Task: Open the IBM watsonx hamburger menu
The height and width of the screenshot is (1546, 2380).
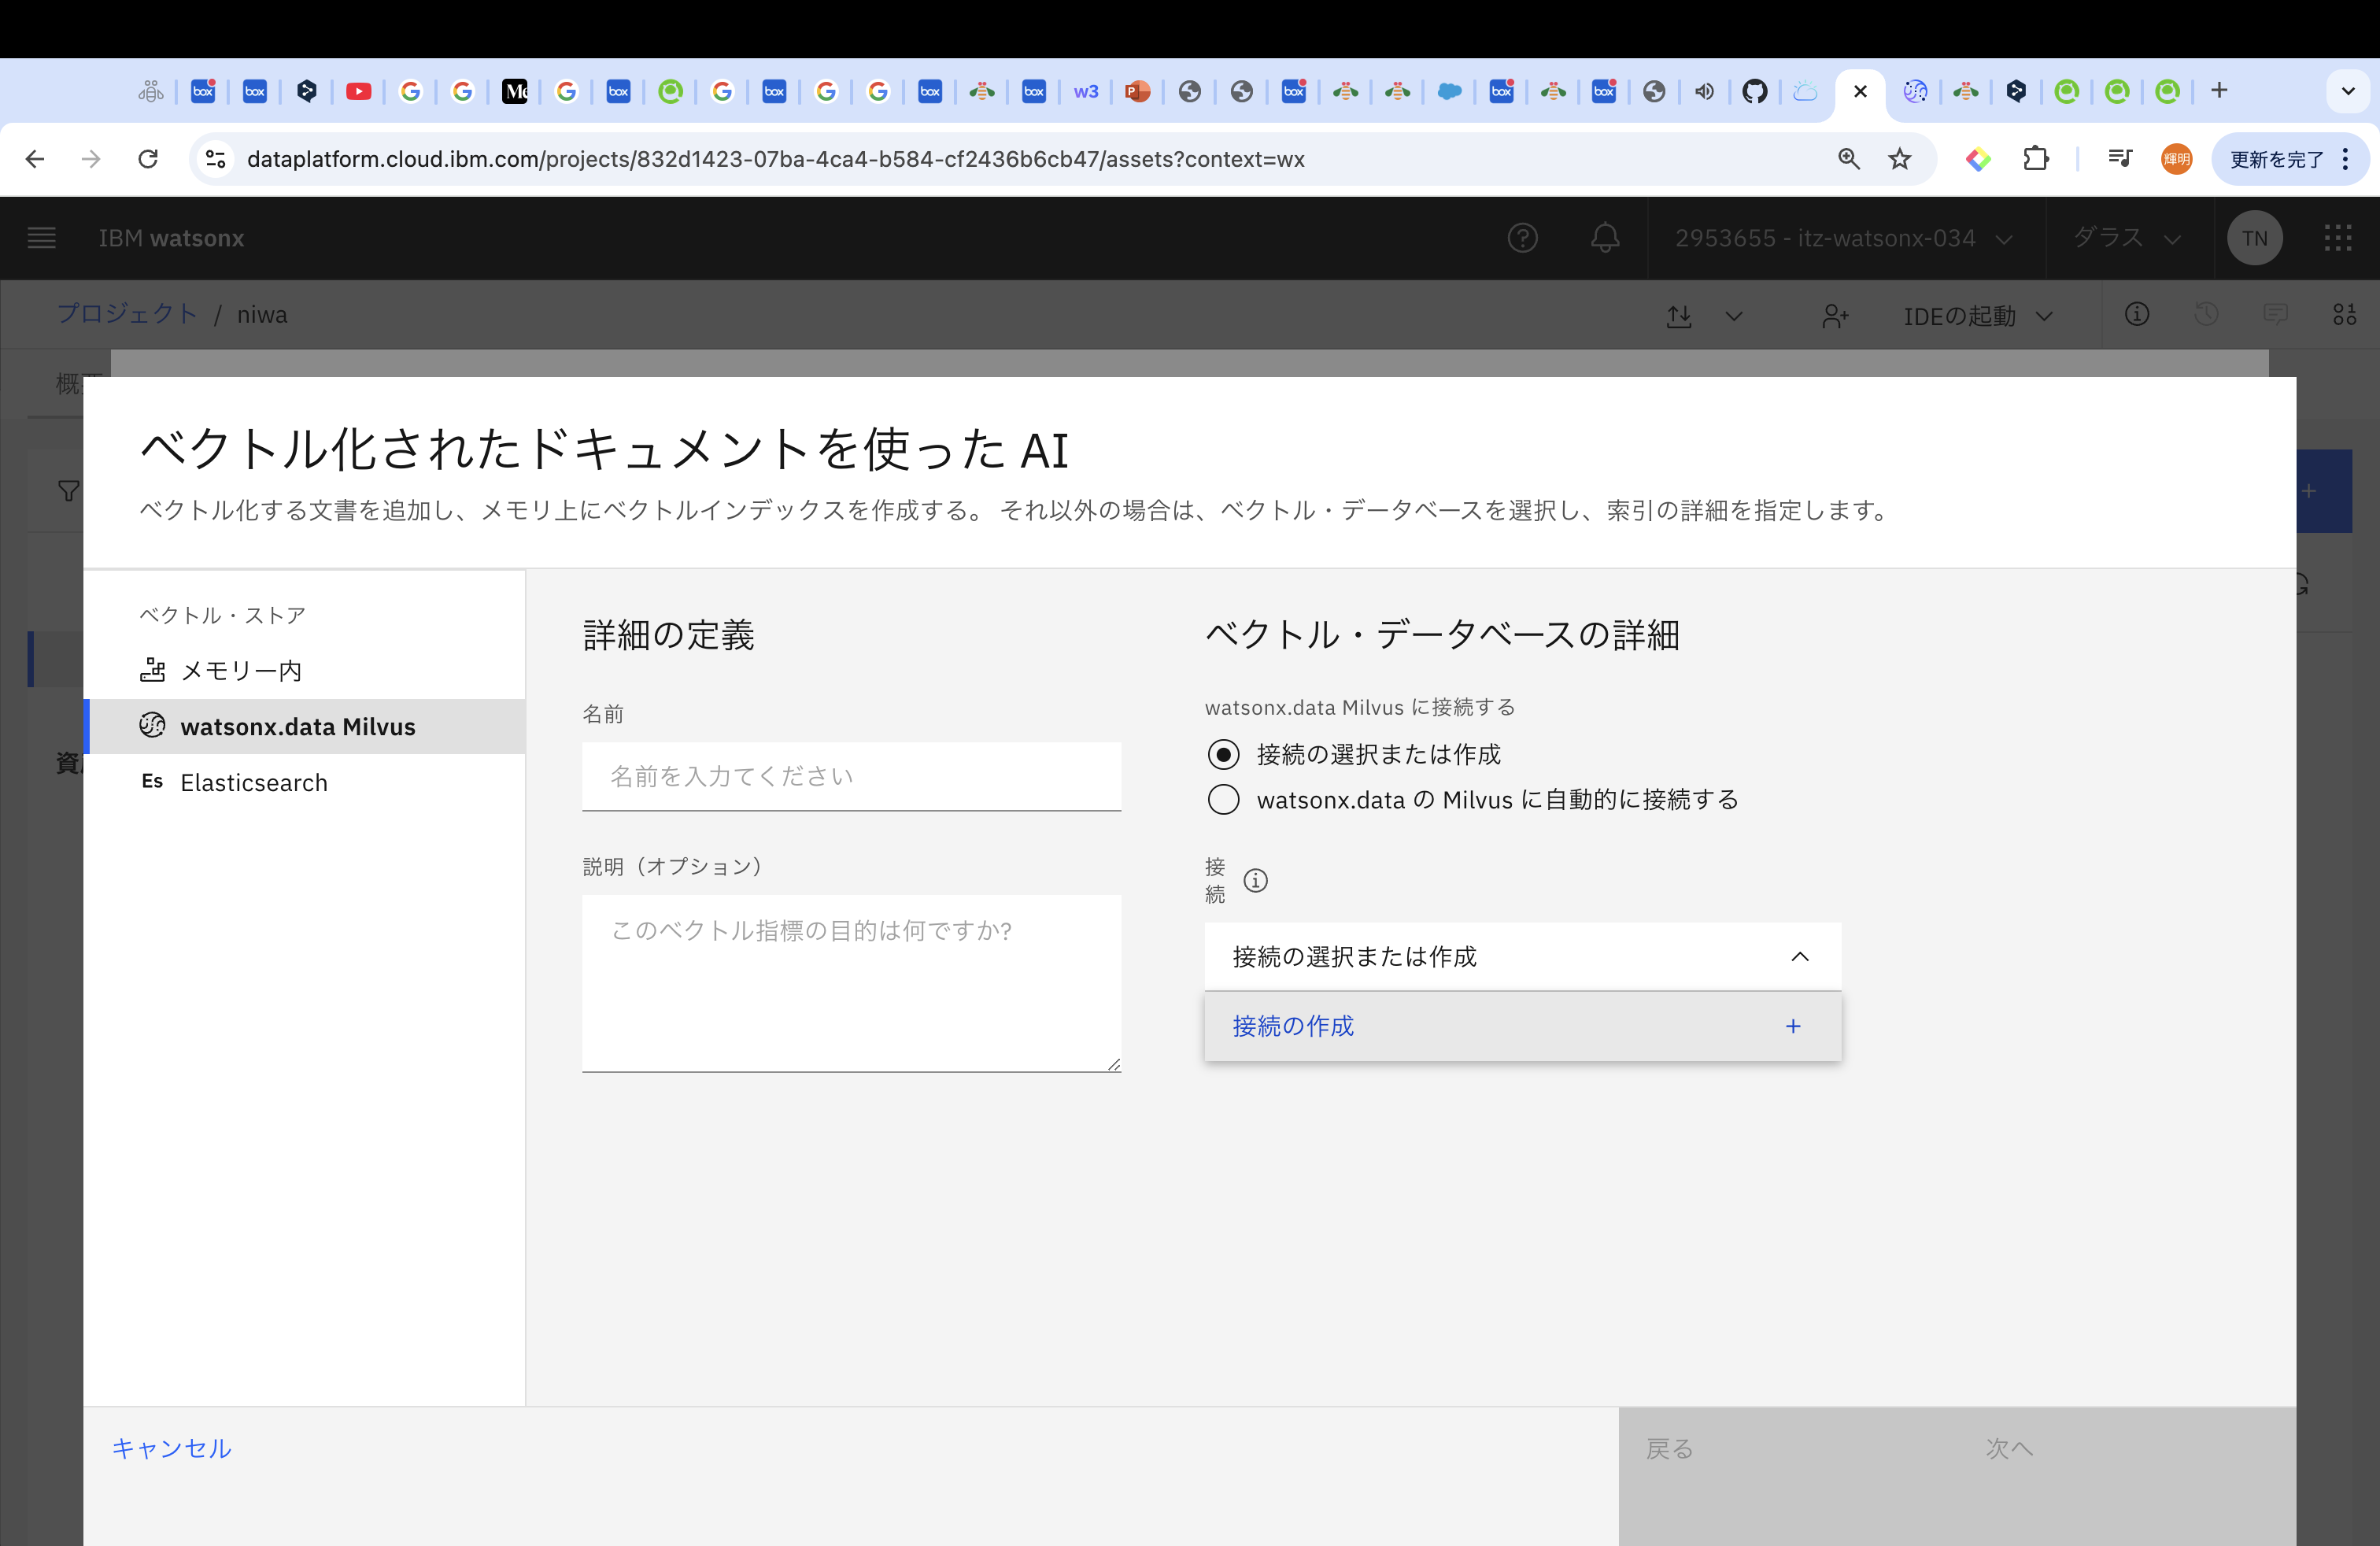Action: pyautogui.click(x=41, y=238)
